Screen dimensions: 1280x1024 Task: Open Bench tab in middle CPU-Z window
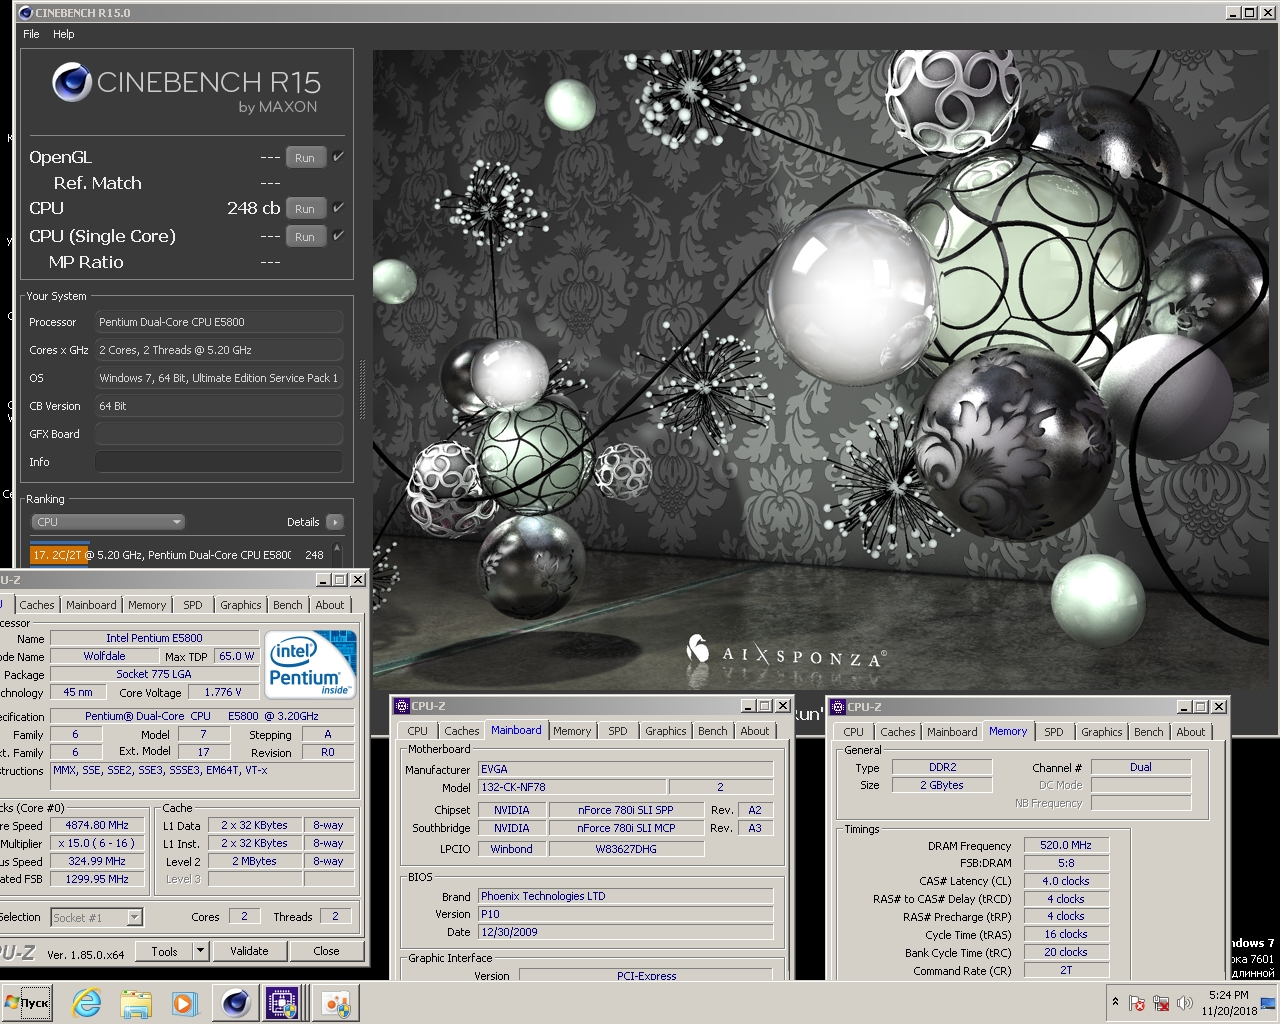pos(713,731)
